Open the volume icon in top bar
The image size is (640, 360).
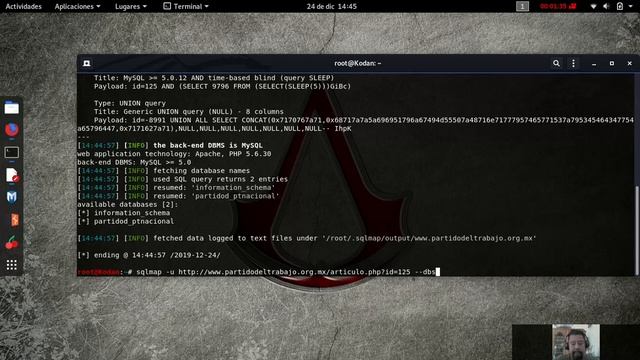point(606,6)
